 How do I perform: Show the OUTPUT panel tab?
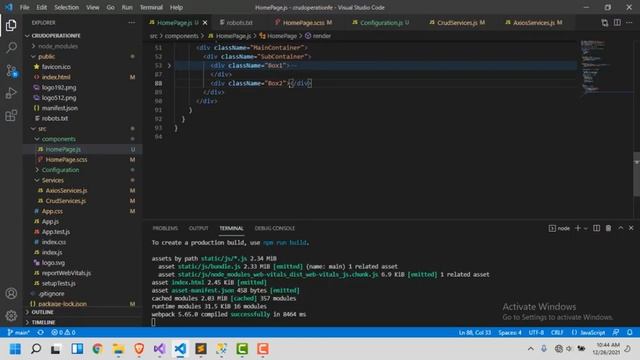198,229
